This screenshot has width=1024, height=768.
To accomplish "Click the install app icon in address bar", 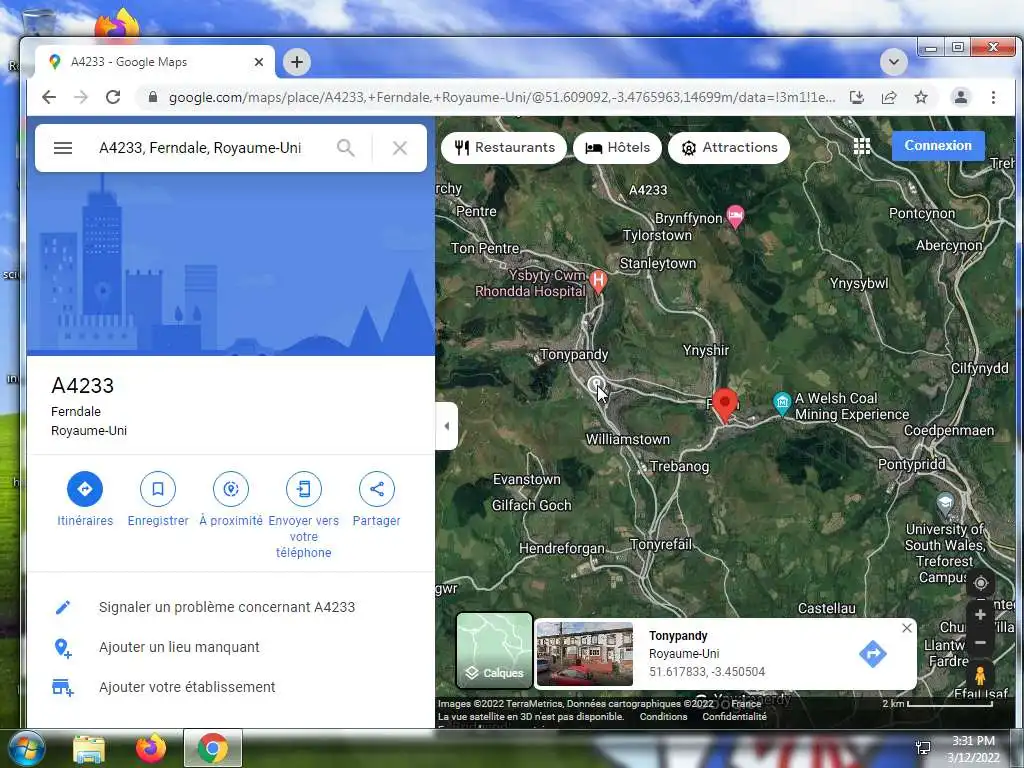I will pos(857,97).
